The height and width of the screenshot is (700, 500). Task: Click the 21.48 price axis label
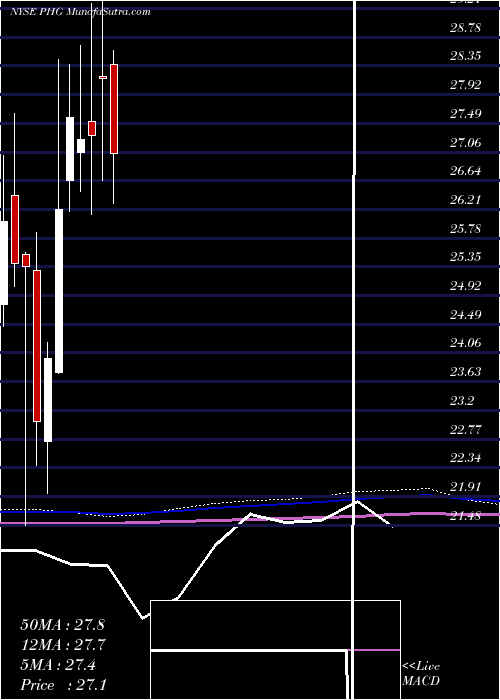(x=465, y=516)
